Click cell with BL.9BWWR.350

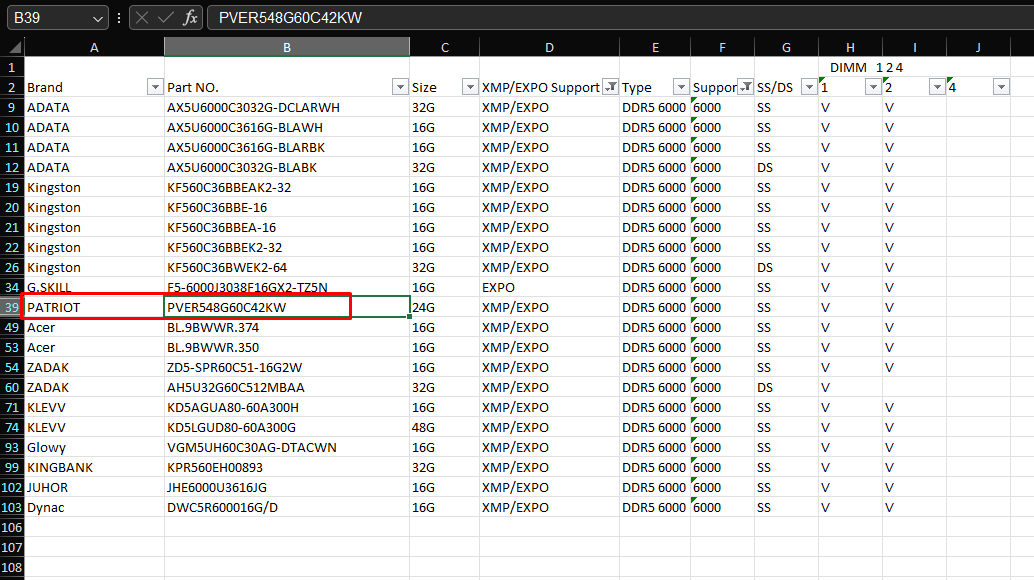pos(287,347)
